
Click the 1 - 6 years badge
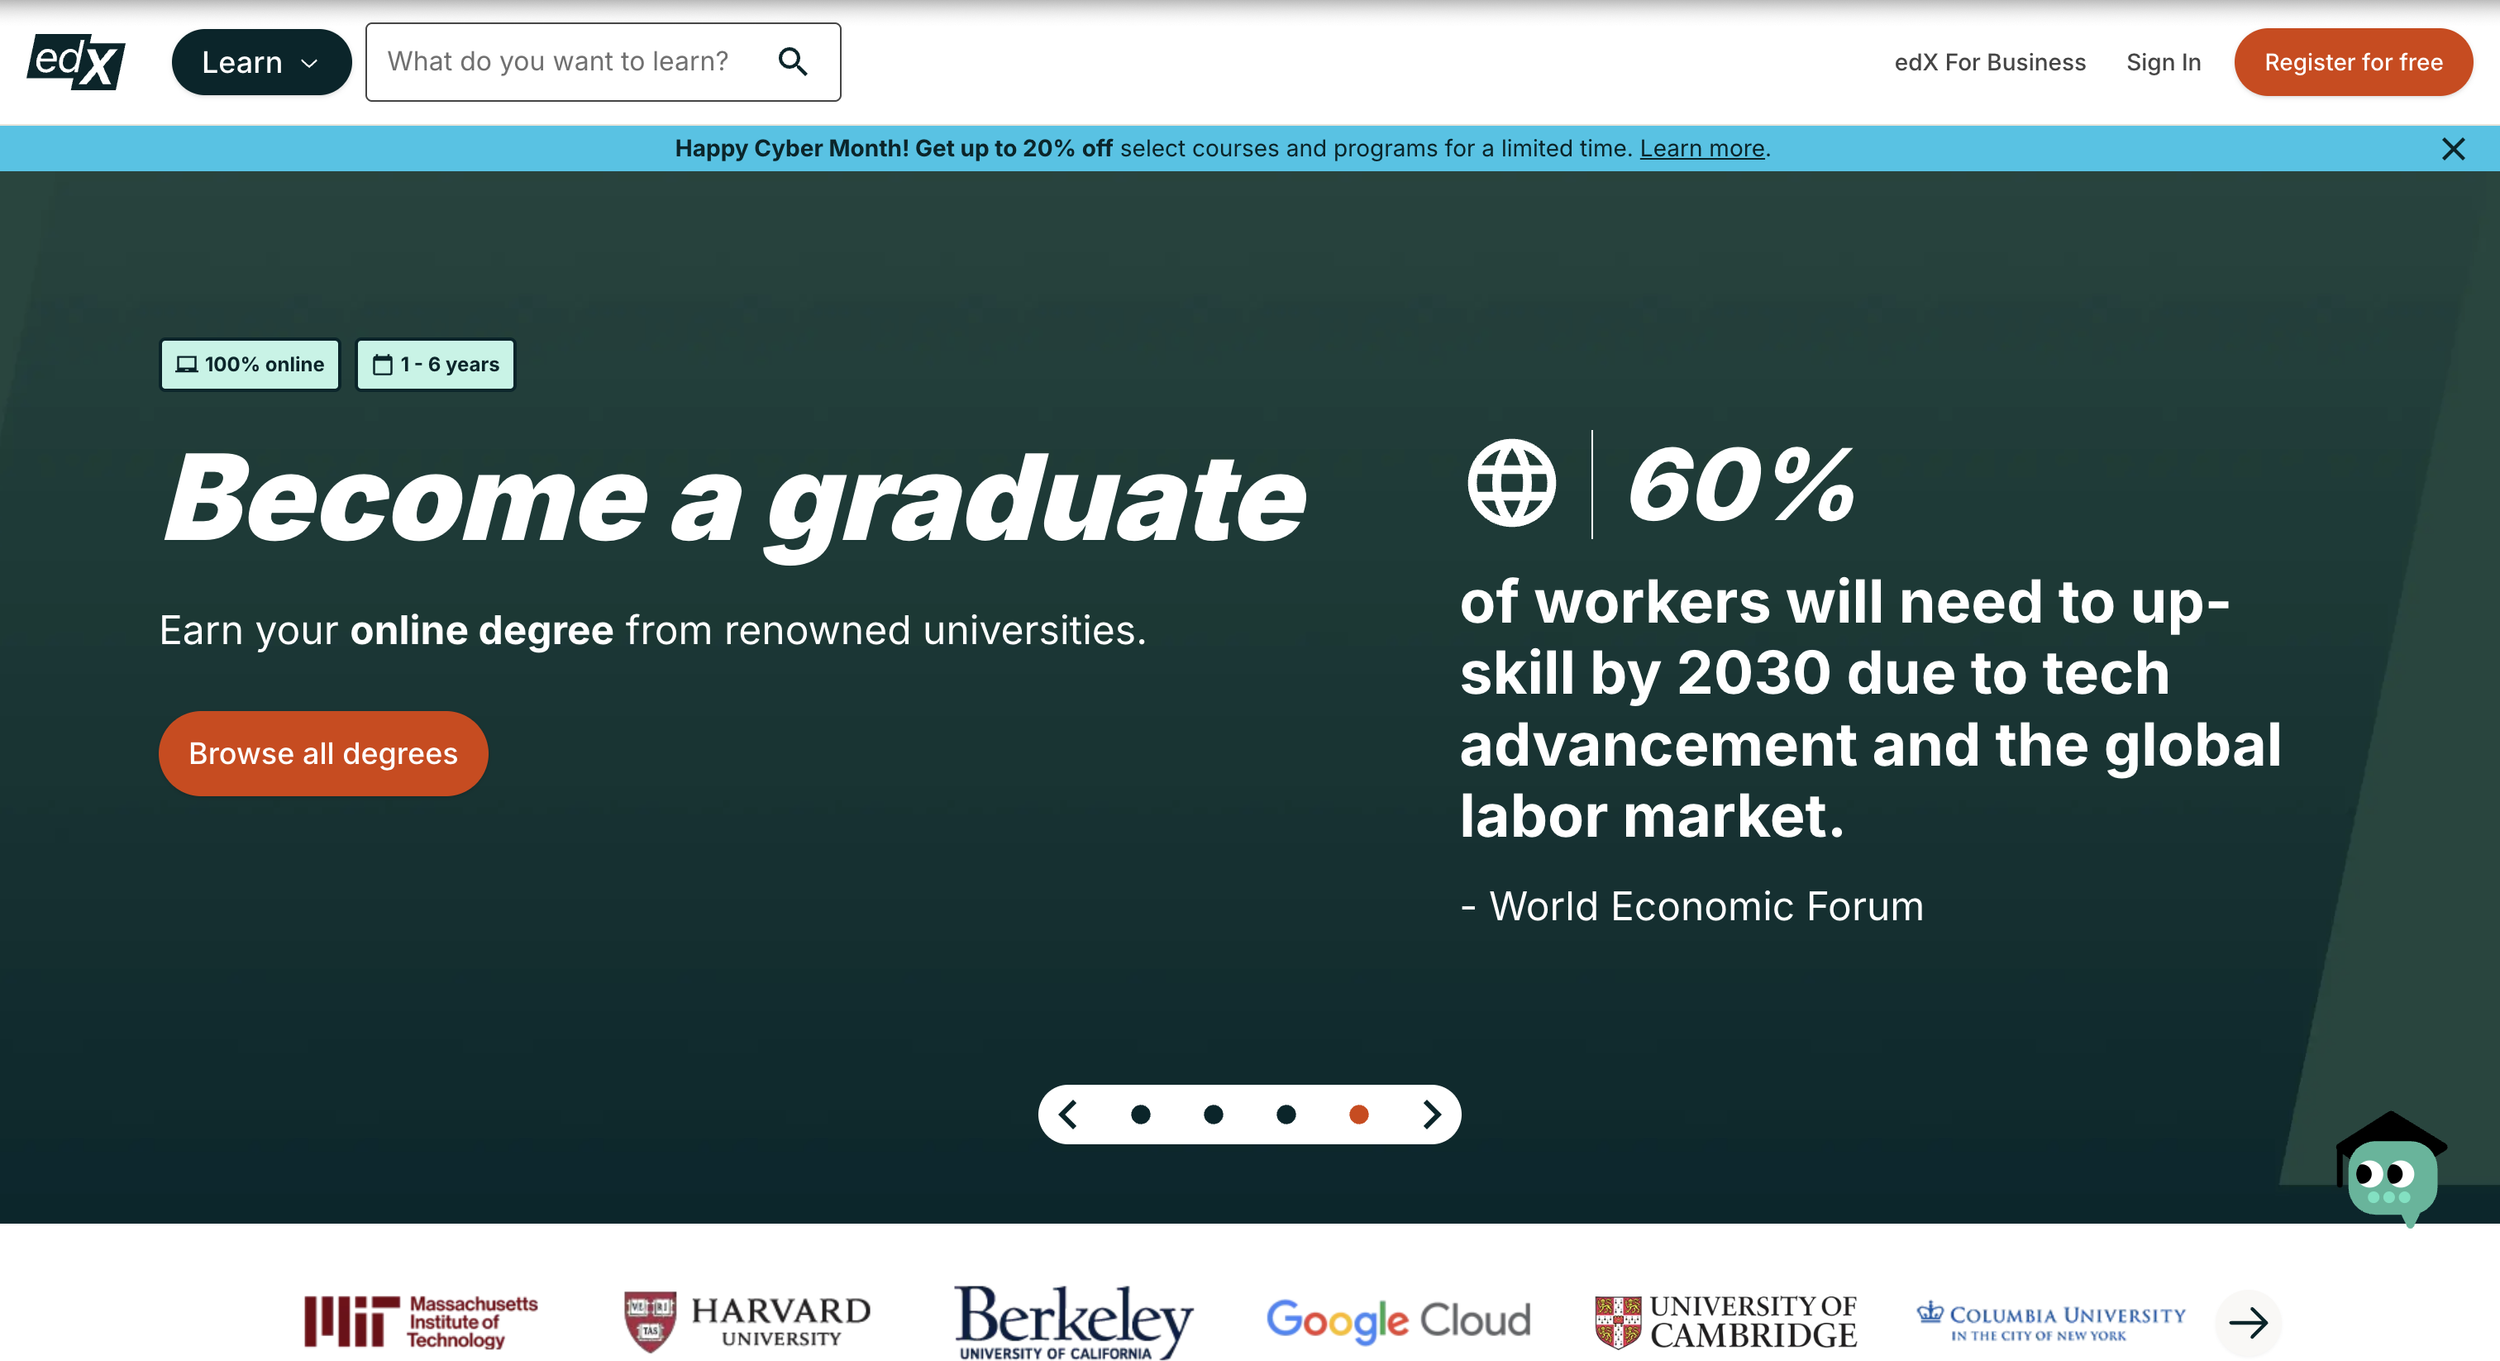435,364
